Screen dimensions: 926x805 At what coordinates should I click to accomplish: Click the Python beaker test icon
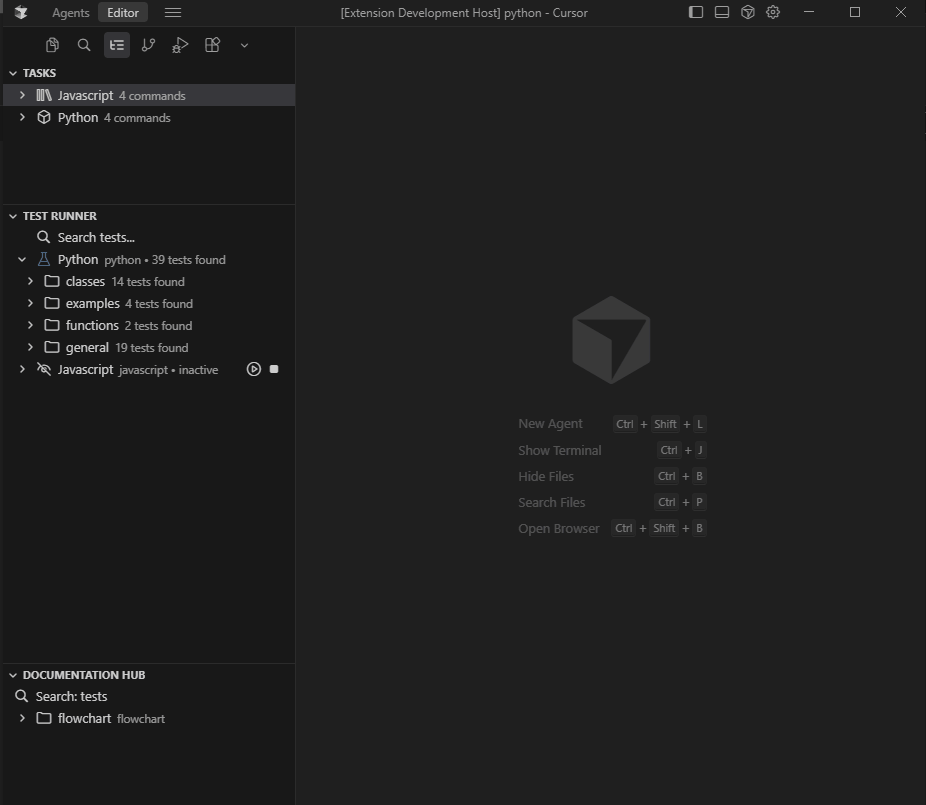coord(44,259)
